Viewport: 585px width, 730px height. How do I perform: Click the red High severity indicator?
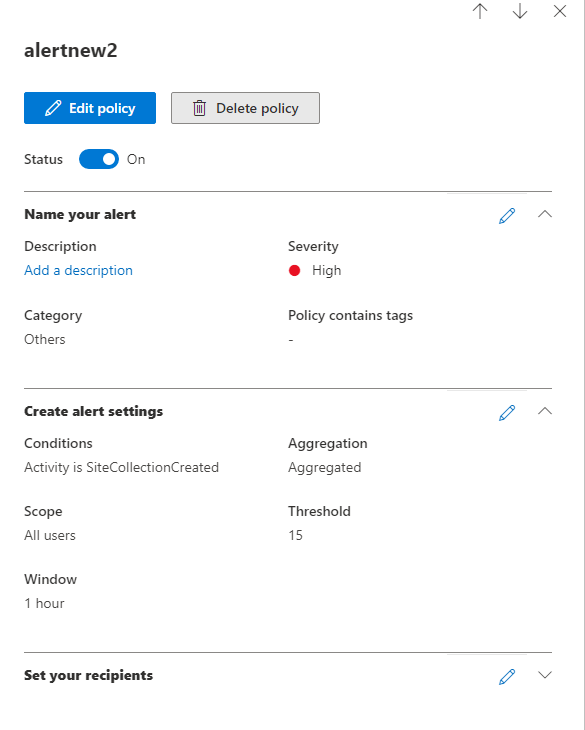click(295, 270)
